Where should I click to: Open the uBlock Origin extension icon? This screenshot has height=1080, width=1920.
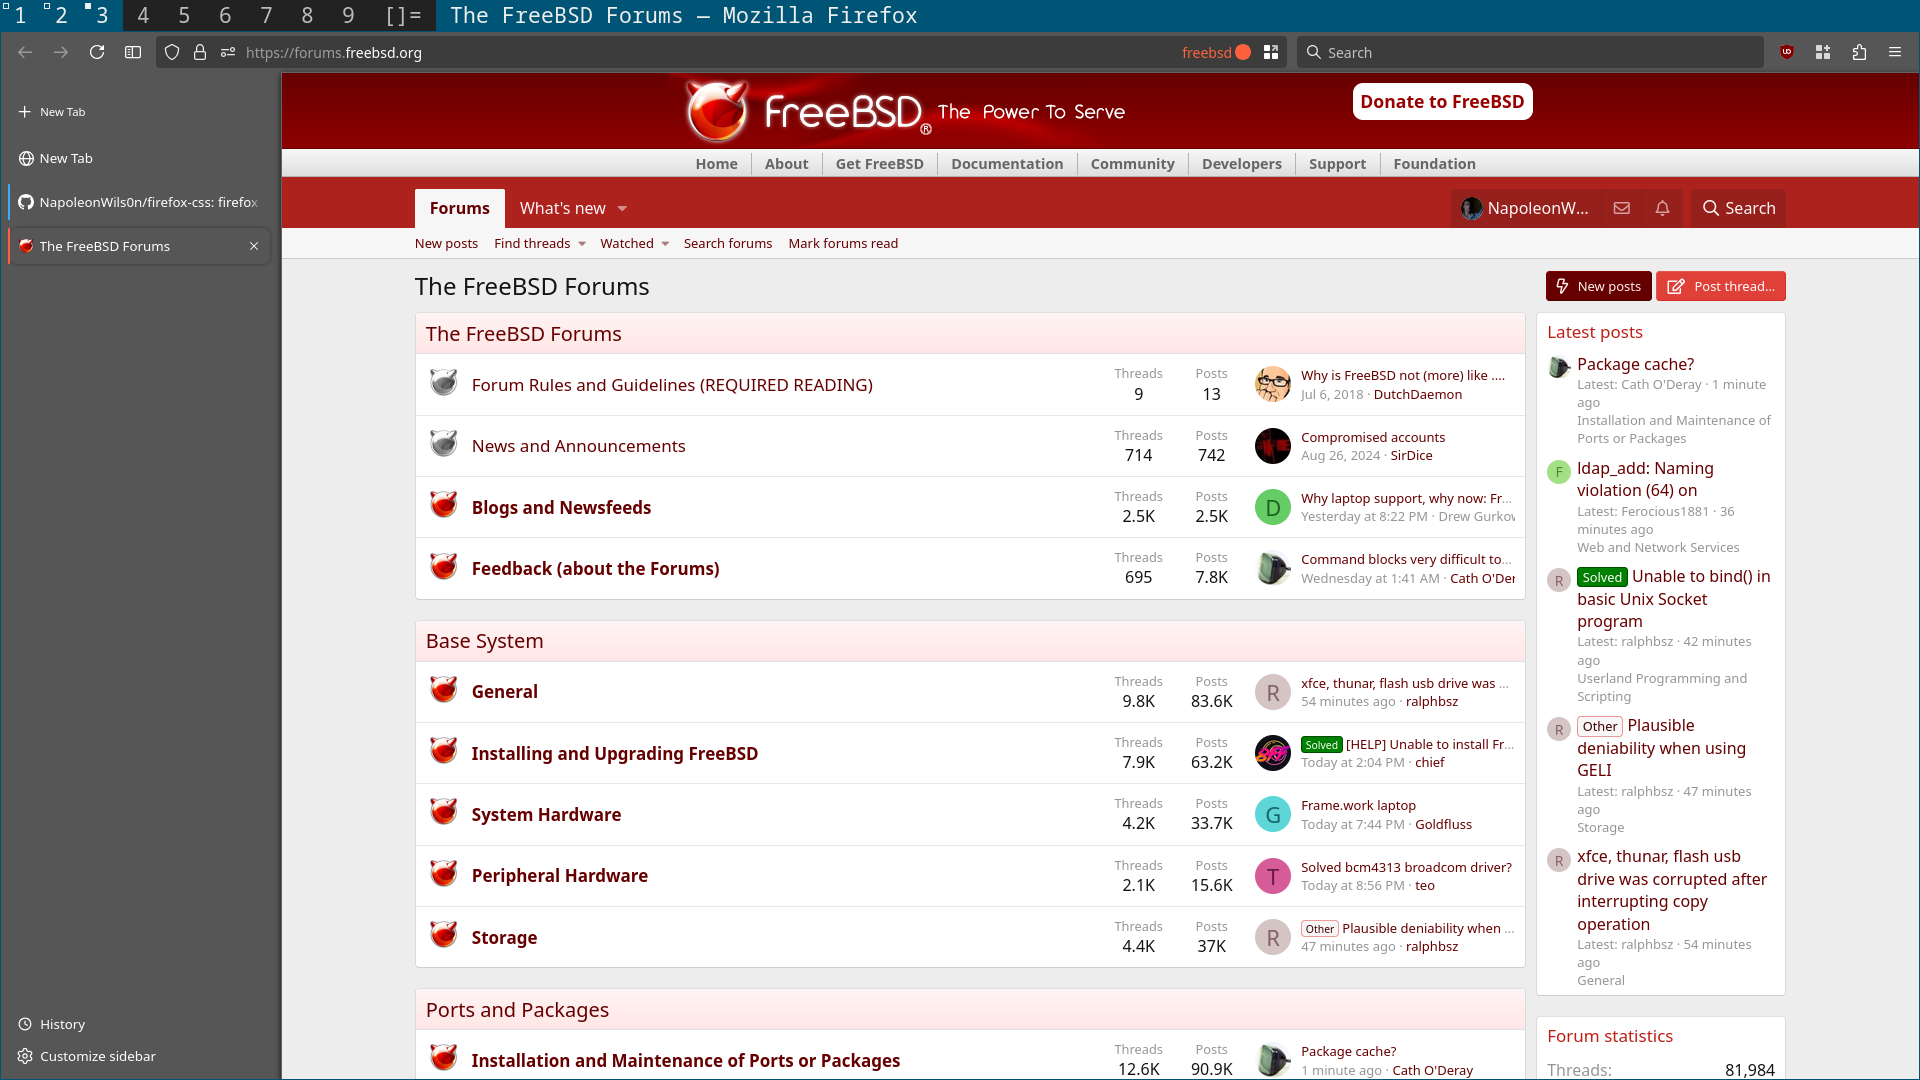[1787, 52]
